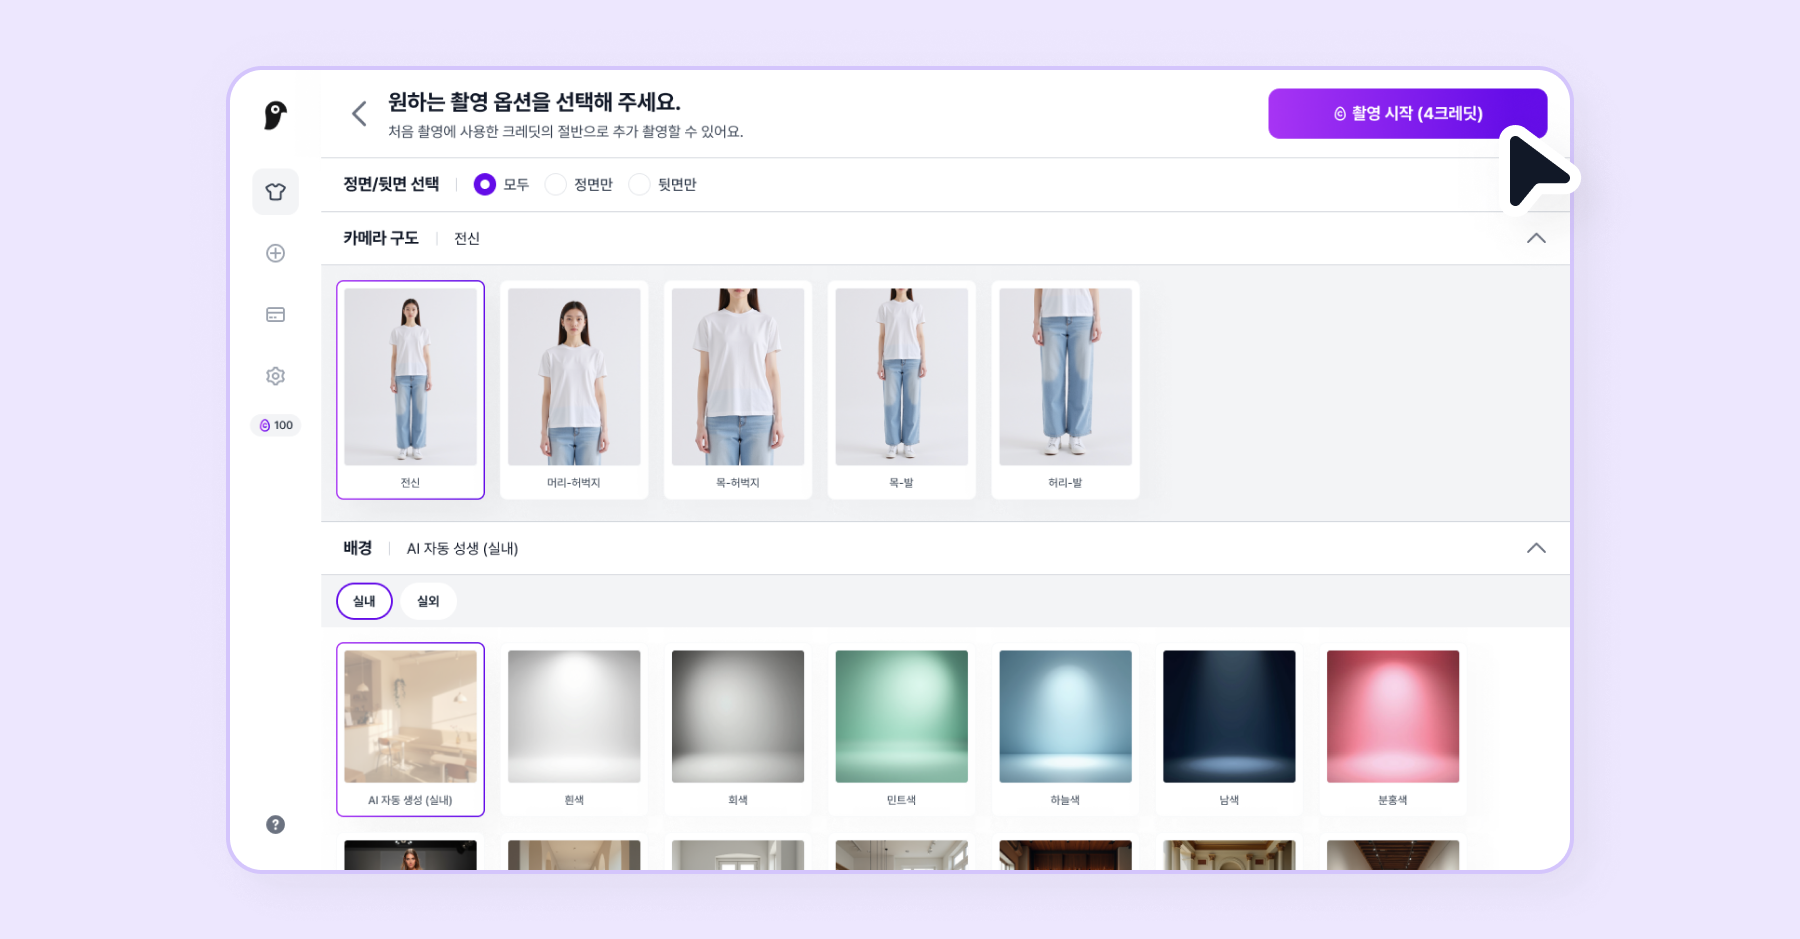Open the t-shirt clothing page icon

coord(275,192)
